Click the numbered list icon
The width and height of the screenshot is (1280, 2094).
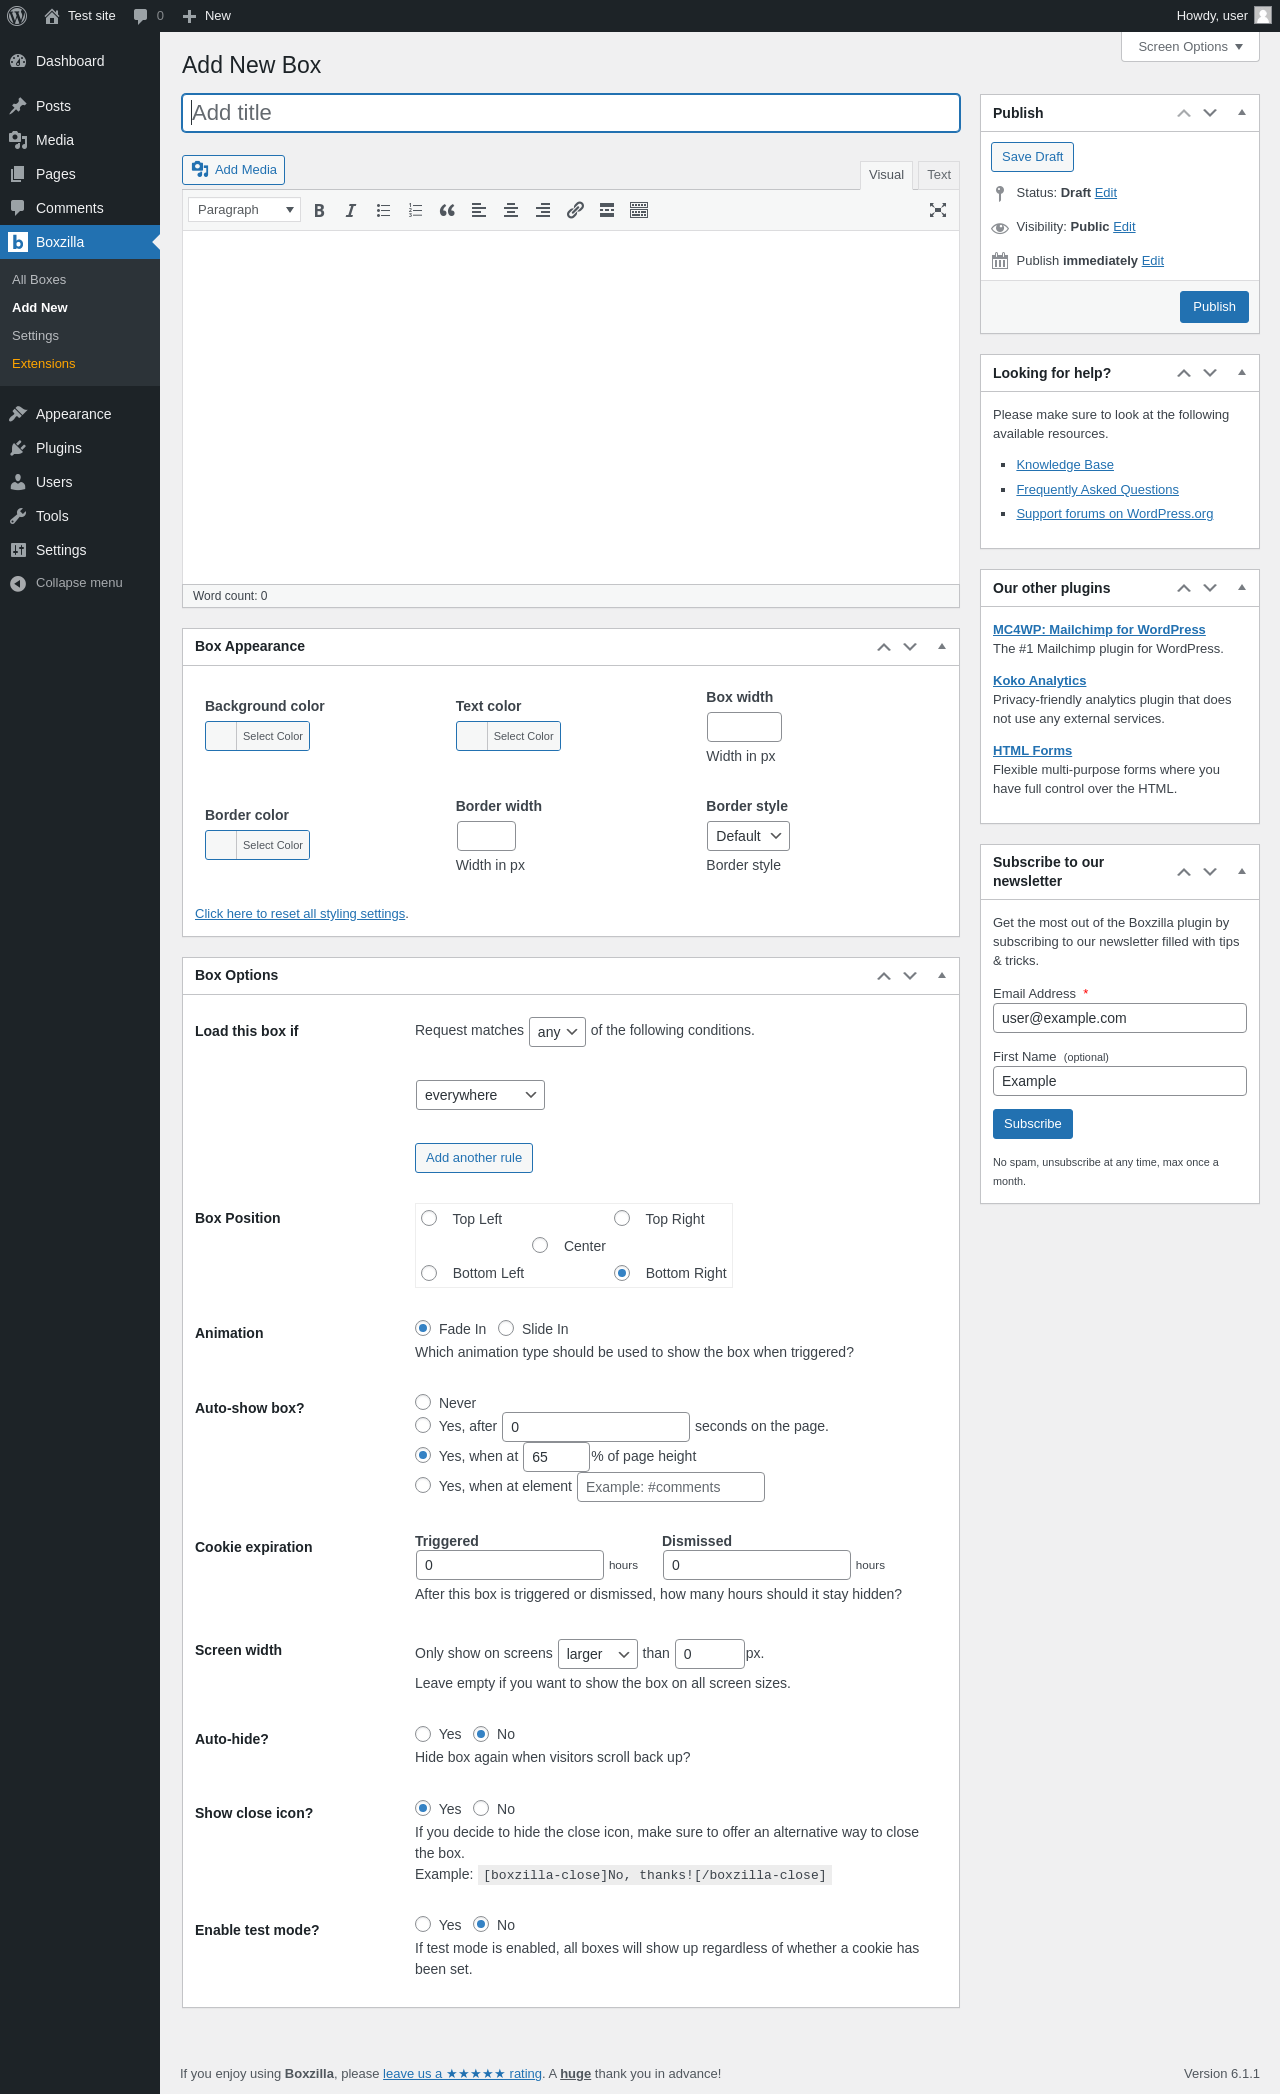pos(415,210)
